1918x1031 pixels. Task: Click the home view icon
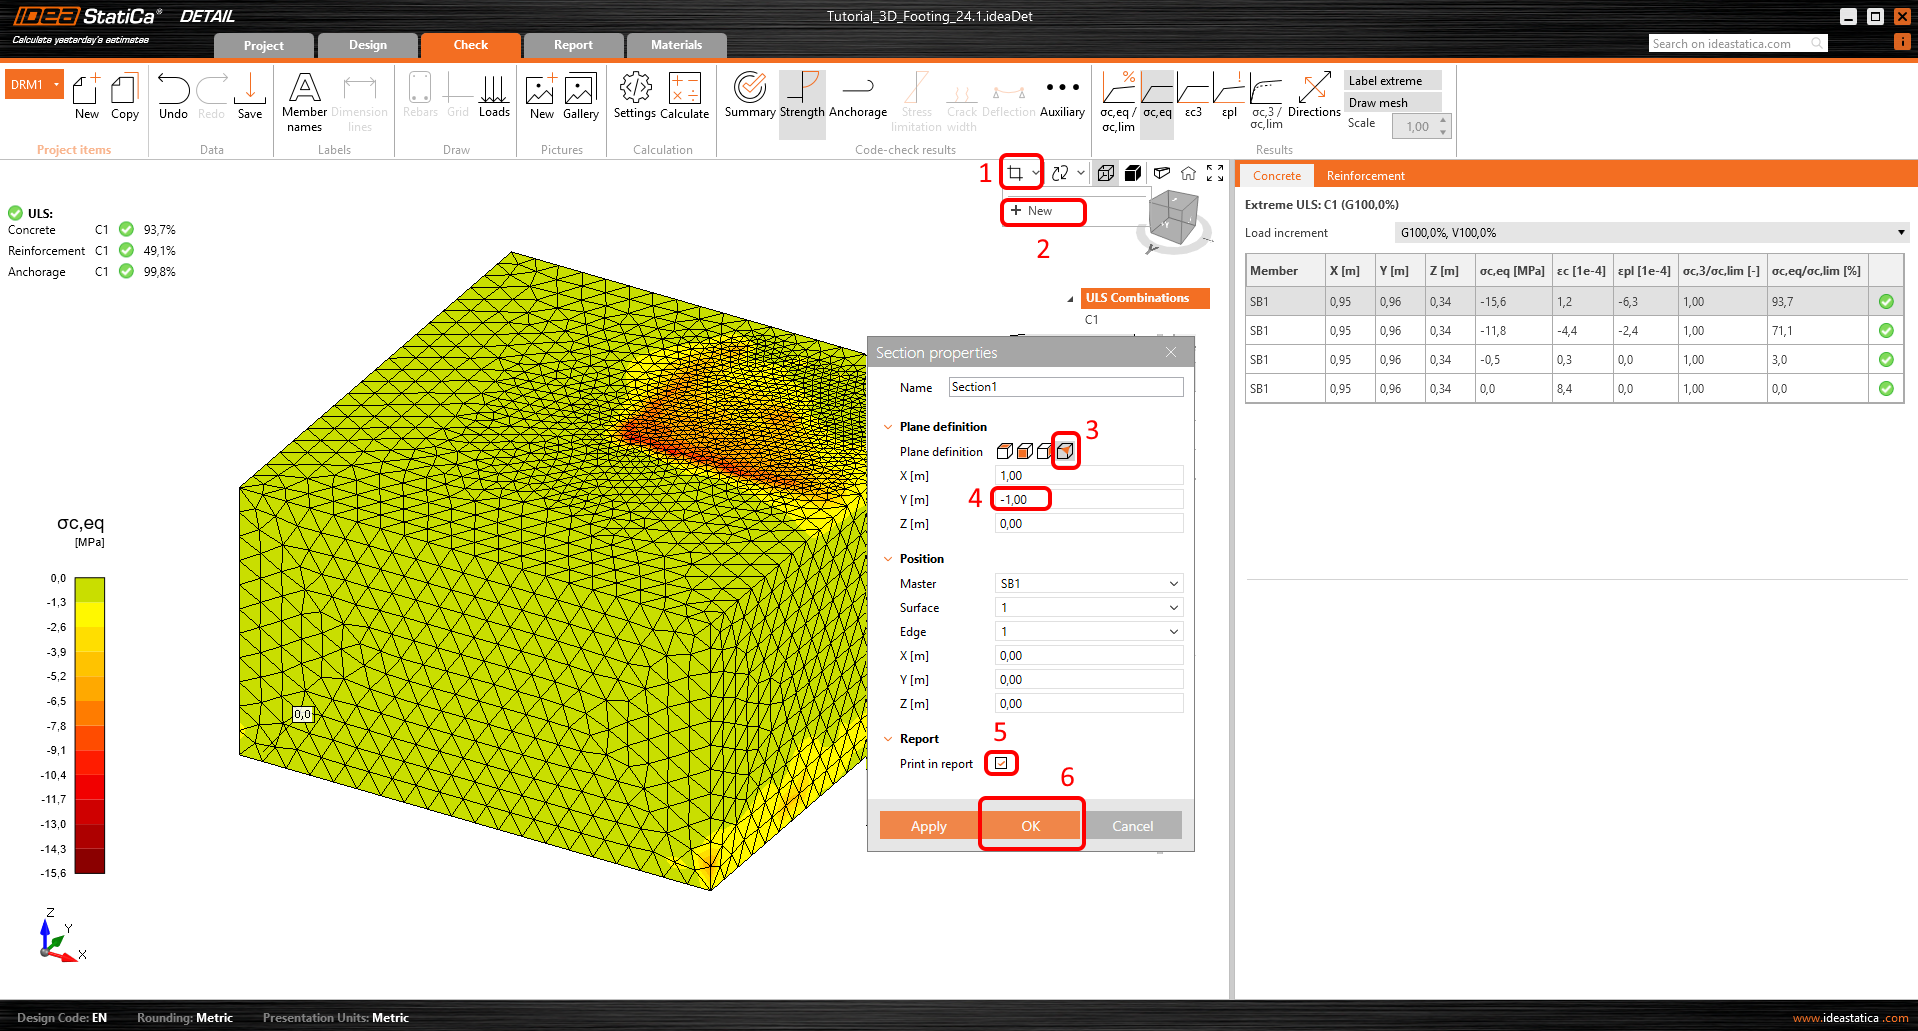pyautogui.click(x=1188, y=173)
